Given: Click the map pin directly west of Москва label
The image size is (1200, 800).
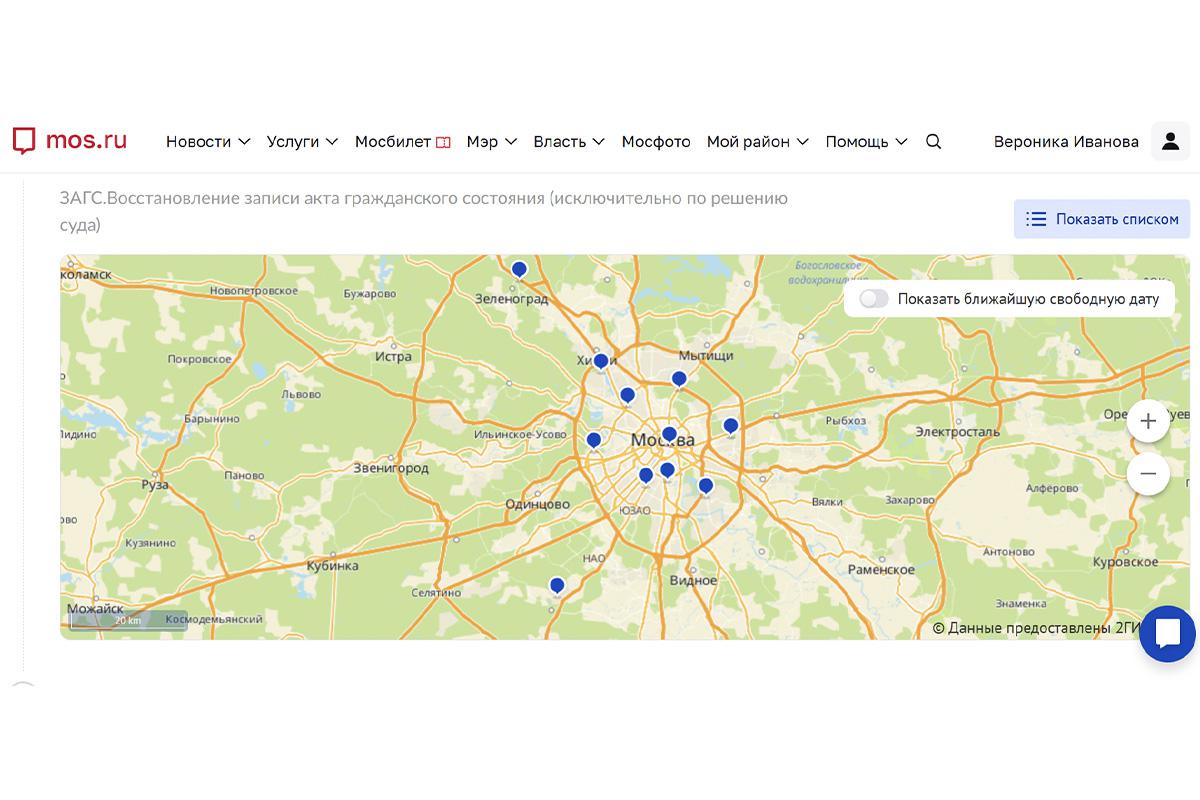Looking at the screenshot, I should pos(594,440).
